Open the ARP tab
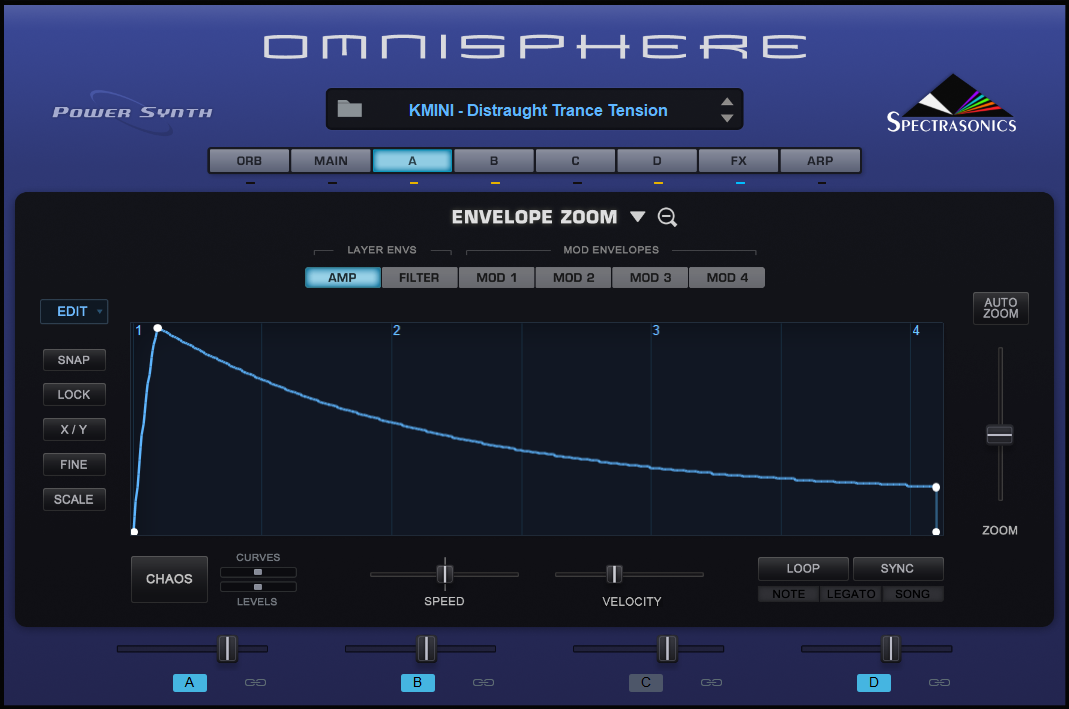This screenshot has height=709, width=1069. (820, 161)
